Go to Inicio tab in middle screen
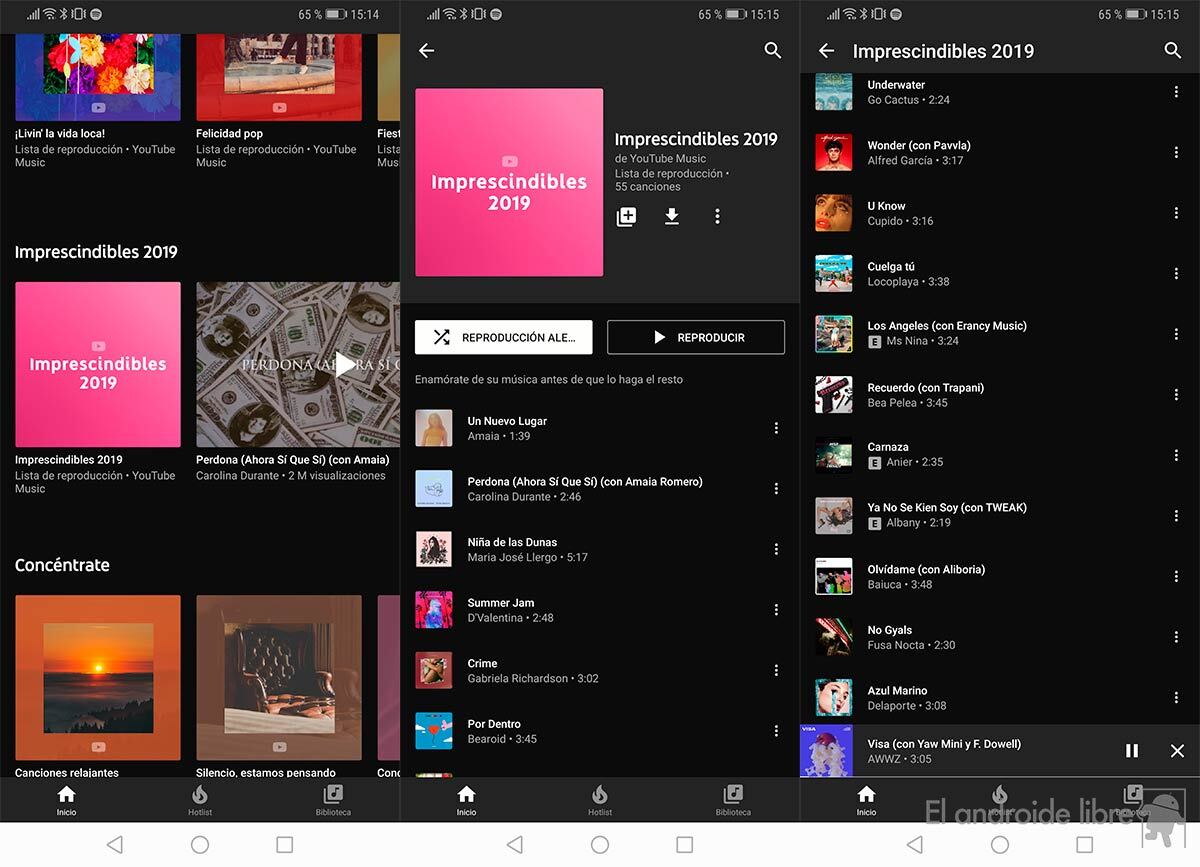The image size is (1200, 867). click(x=466, y=800)
